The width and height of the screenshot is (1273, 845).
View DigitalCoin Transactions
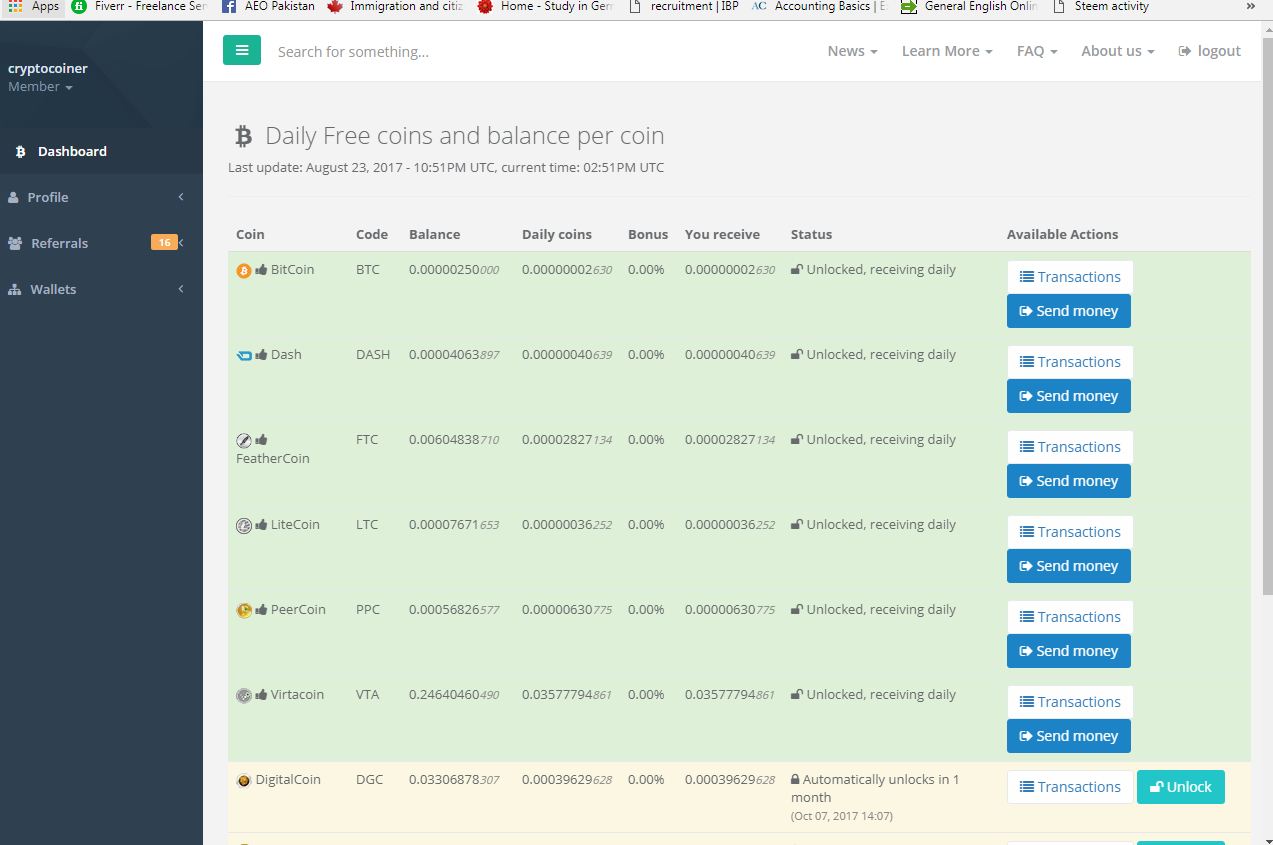click(1070, 787)
